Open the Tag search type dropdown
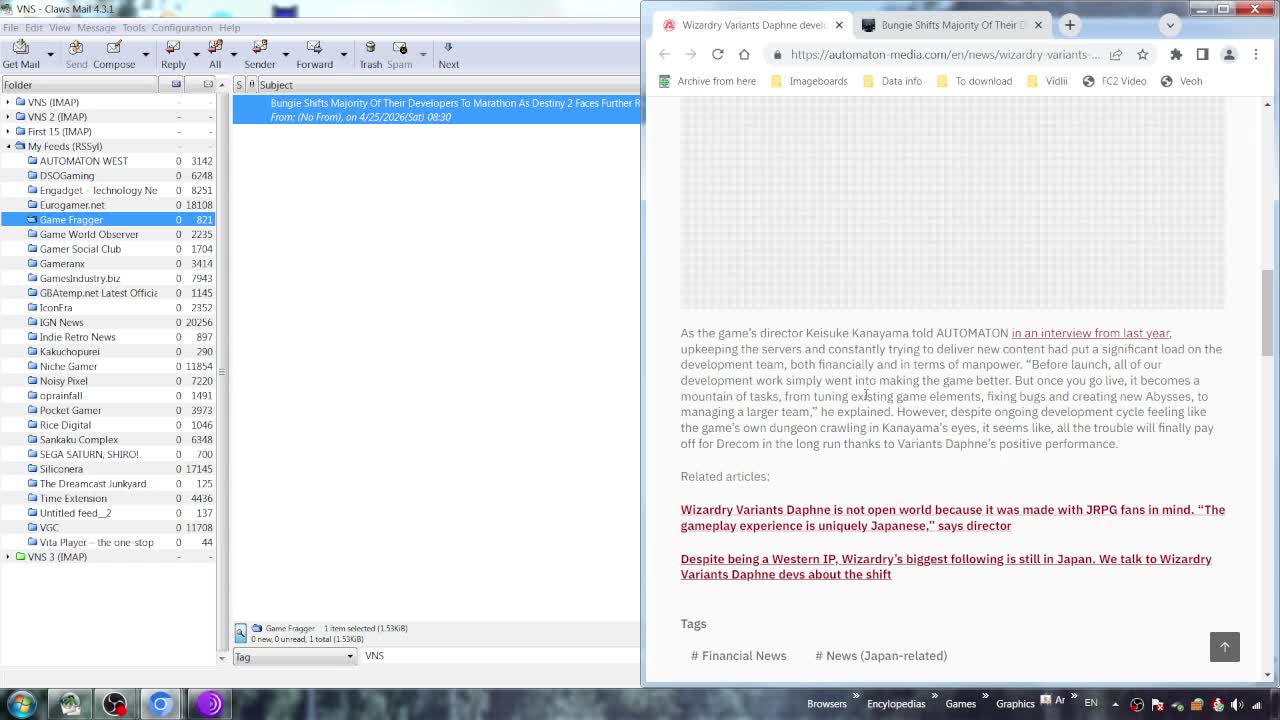The image size is (1280, 720). coord(294,656)
